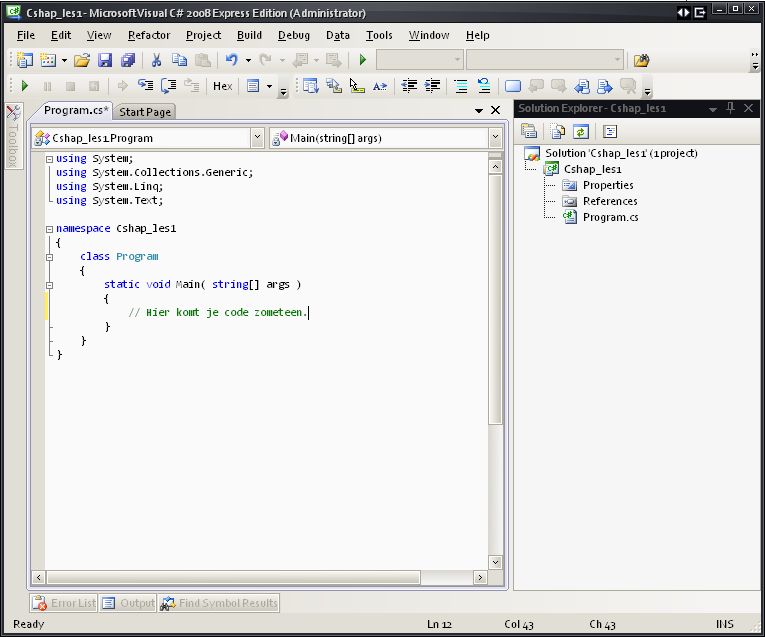Viewport: 765px width, 637px height.
Task: Toggle auto-hide pin on Solution Explorer
Action: pos(730,108)
